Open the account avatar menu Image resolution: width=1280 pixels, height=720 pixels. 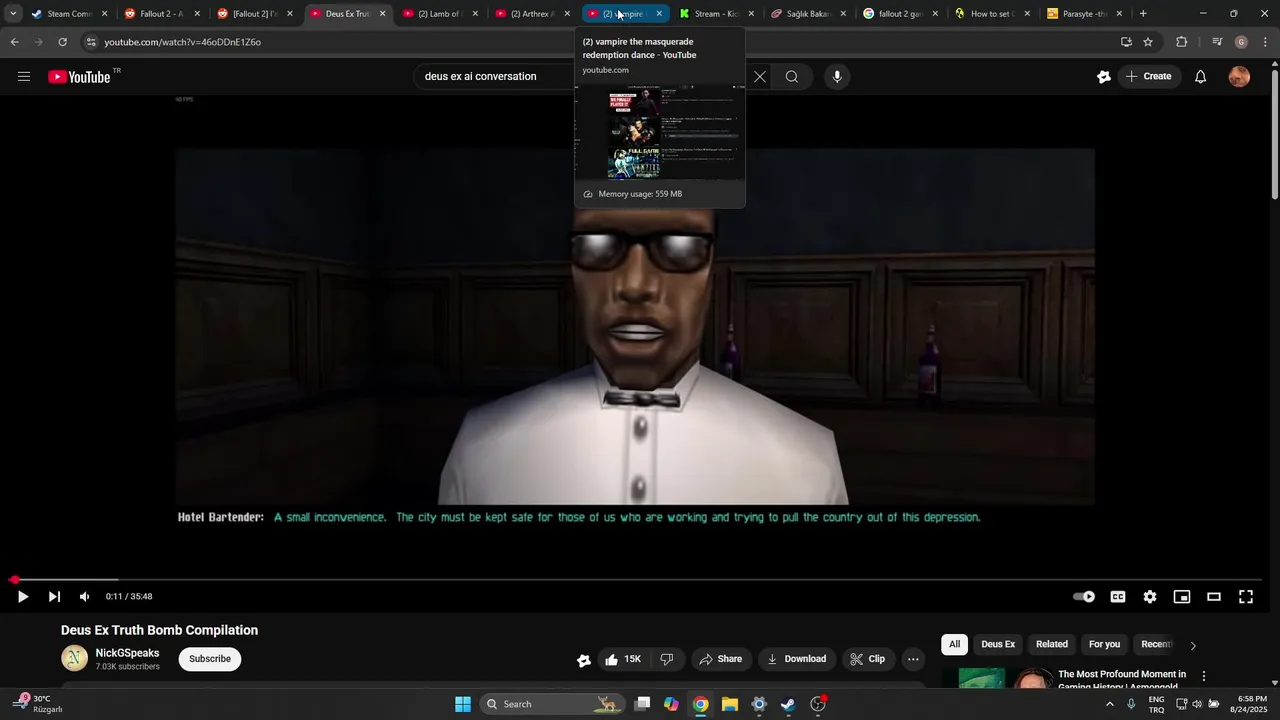click(x=1239, y=77)
